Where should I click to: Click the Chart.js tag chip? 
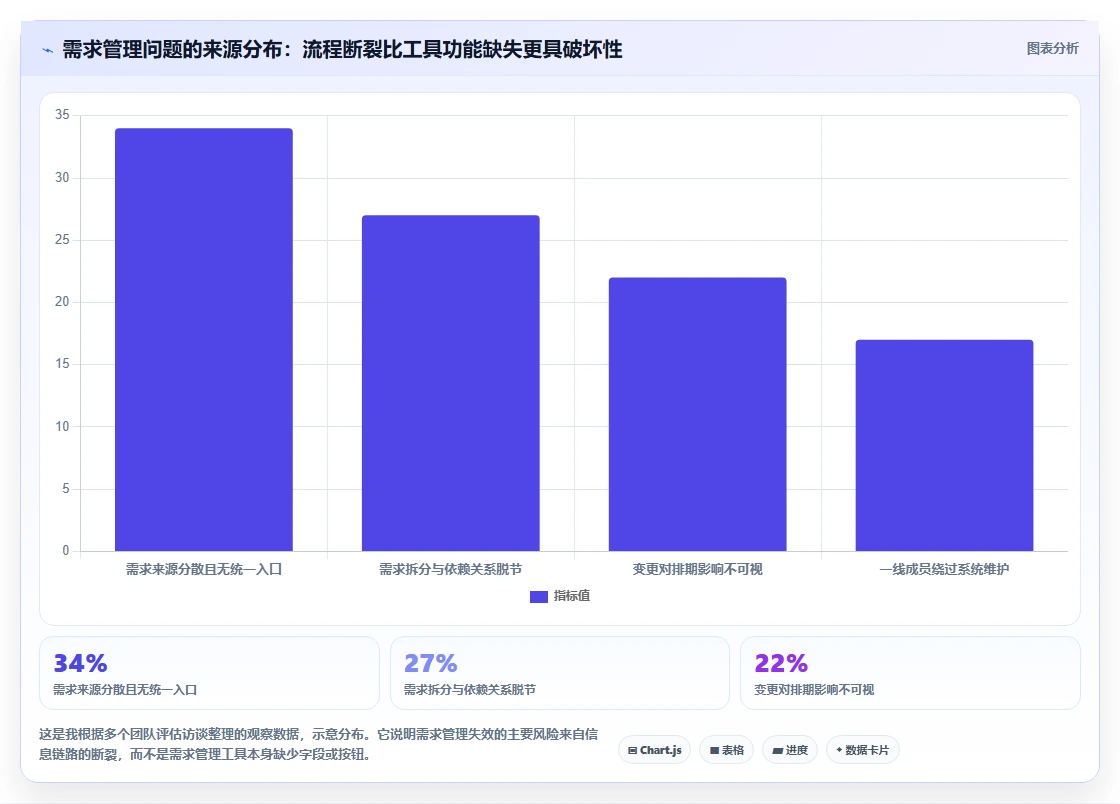[654, 750]
